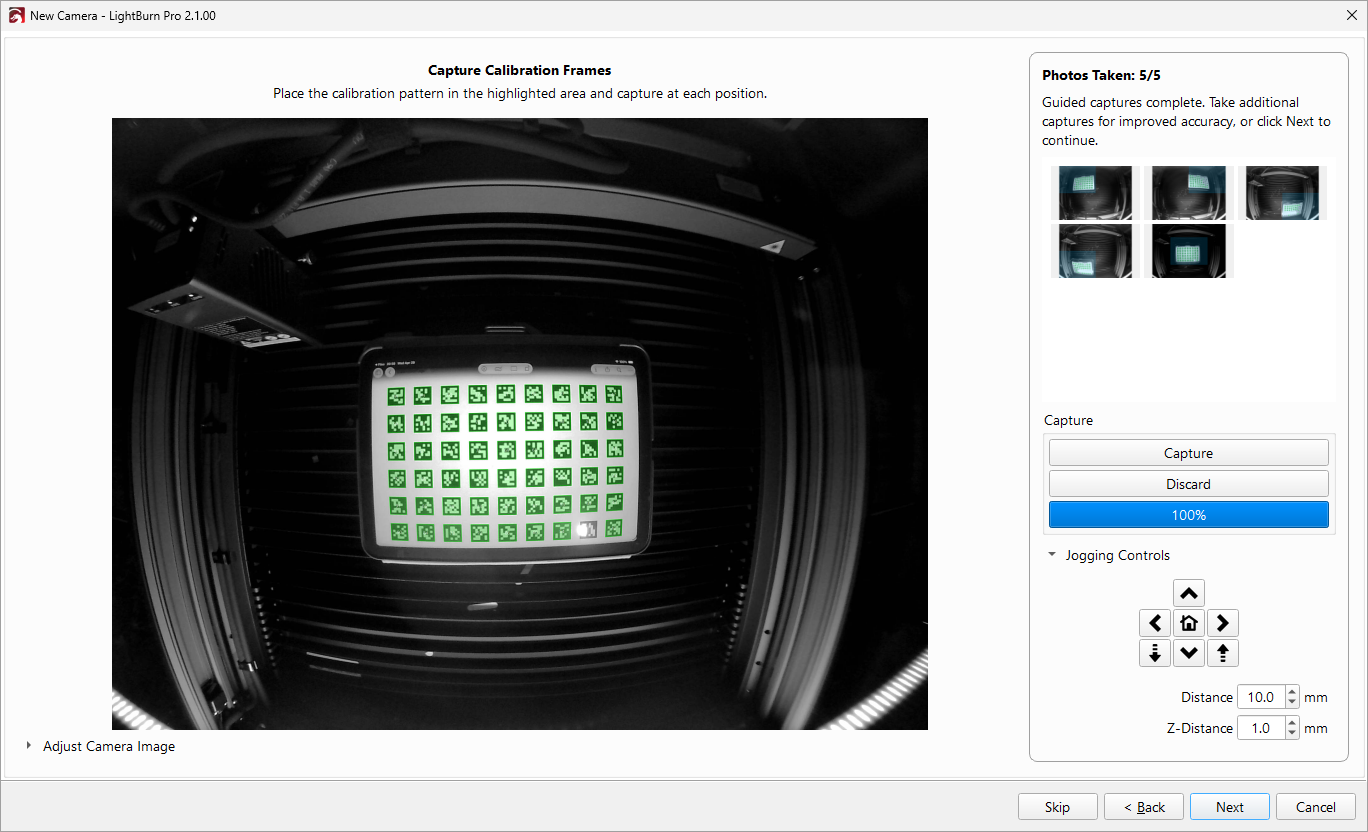
Task: Click the Distance input field showing 10.0
Action: (1261, 697)
